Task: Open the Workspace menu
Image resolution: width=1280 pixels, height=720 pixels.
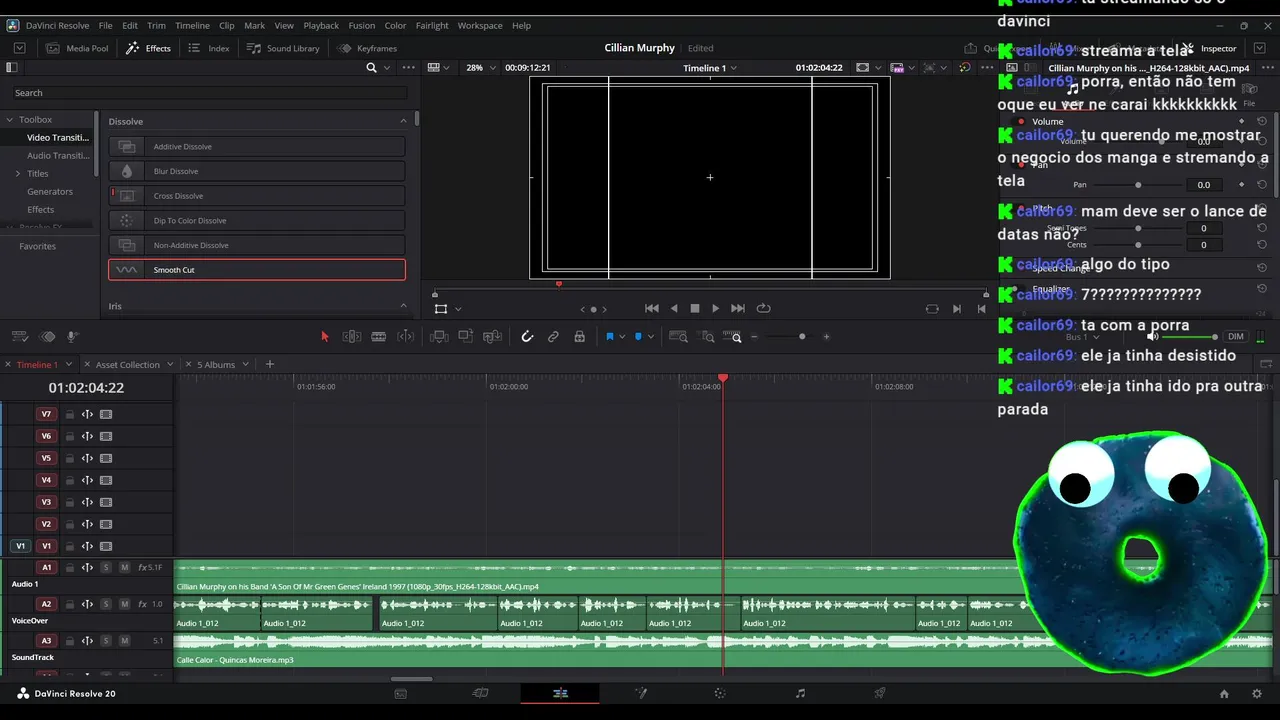Action: pyautogui.click(x=480, y=26)
